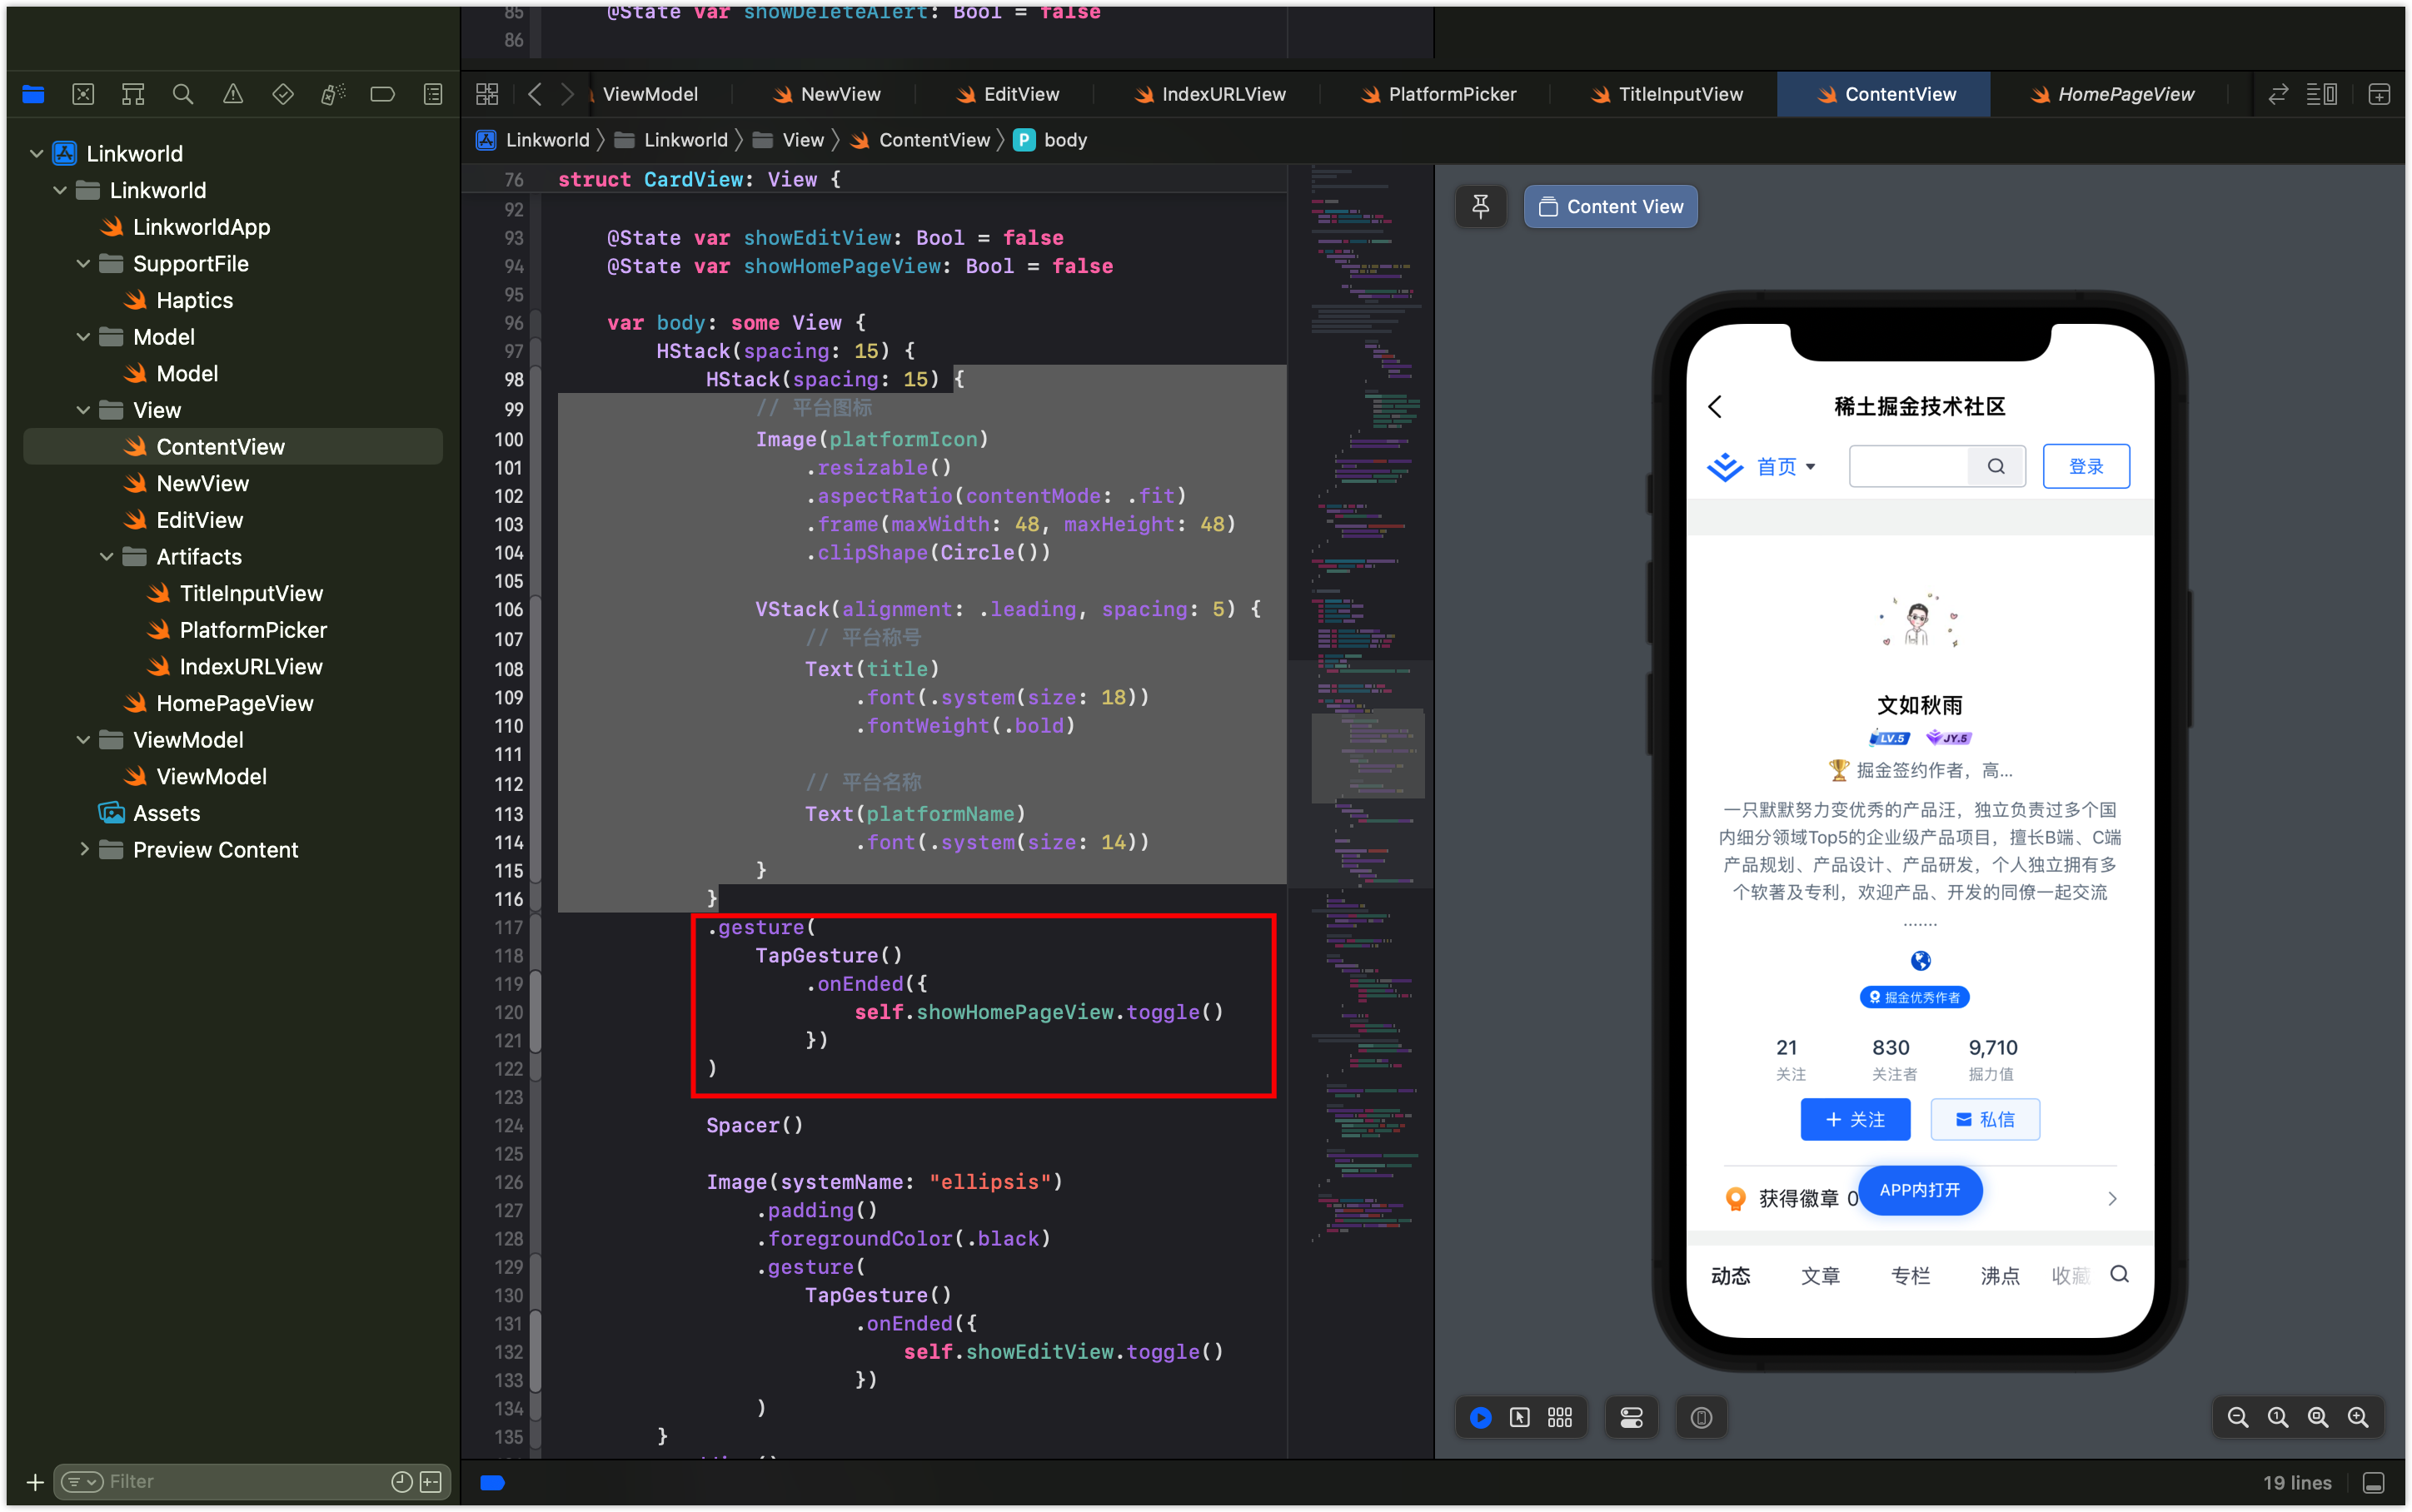Click the 登录 button in preview

pyautogui.click(x=2085, y=466)
